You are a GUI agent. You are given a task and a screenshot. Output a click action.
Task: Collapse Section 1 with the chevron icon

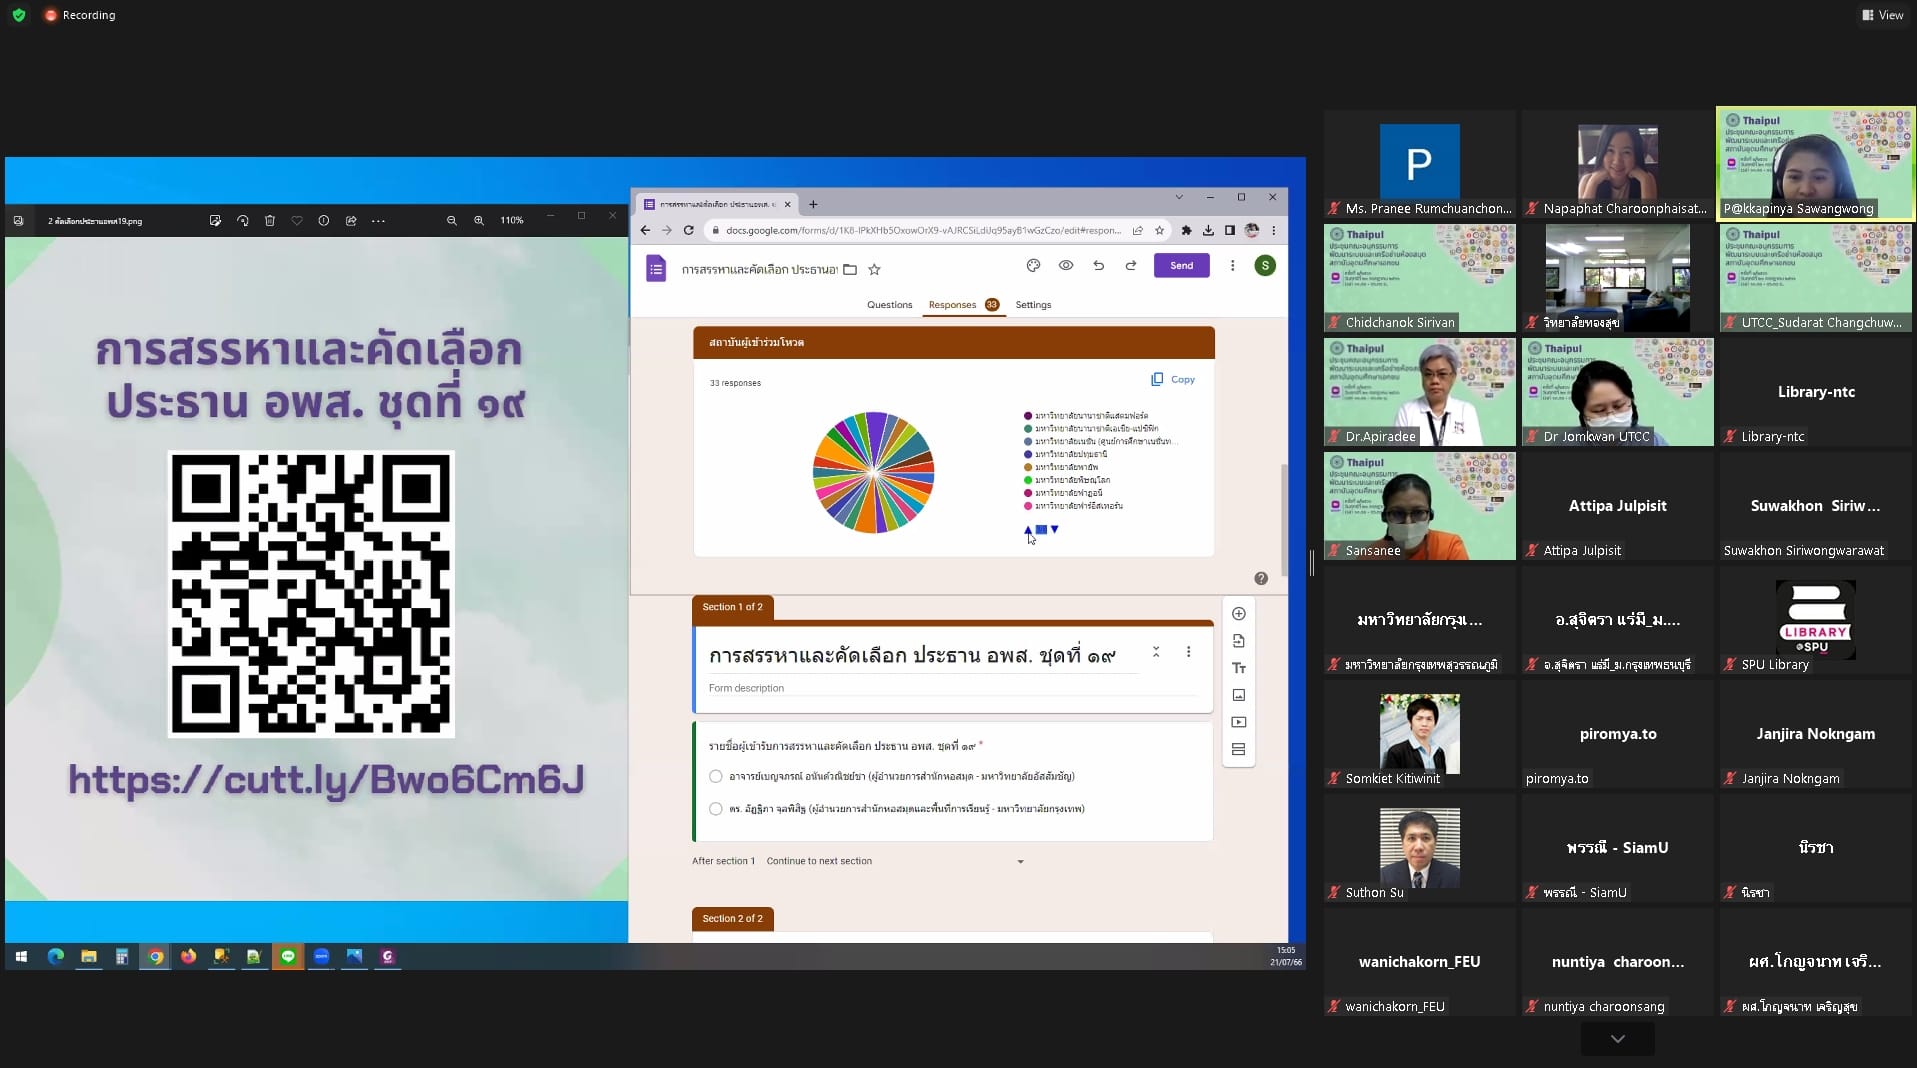[1156, 652]
